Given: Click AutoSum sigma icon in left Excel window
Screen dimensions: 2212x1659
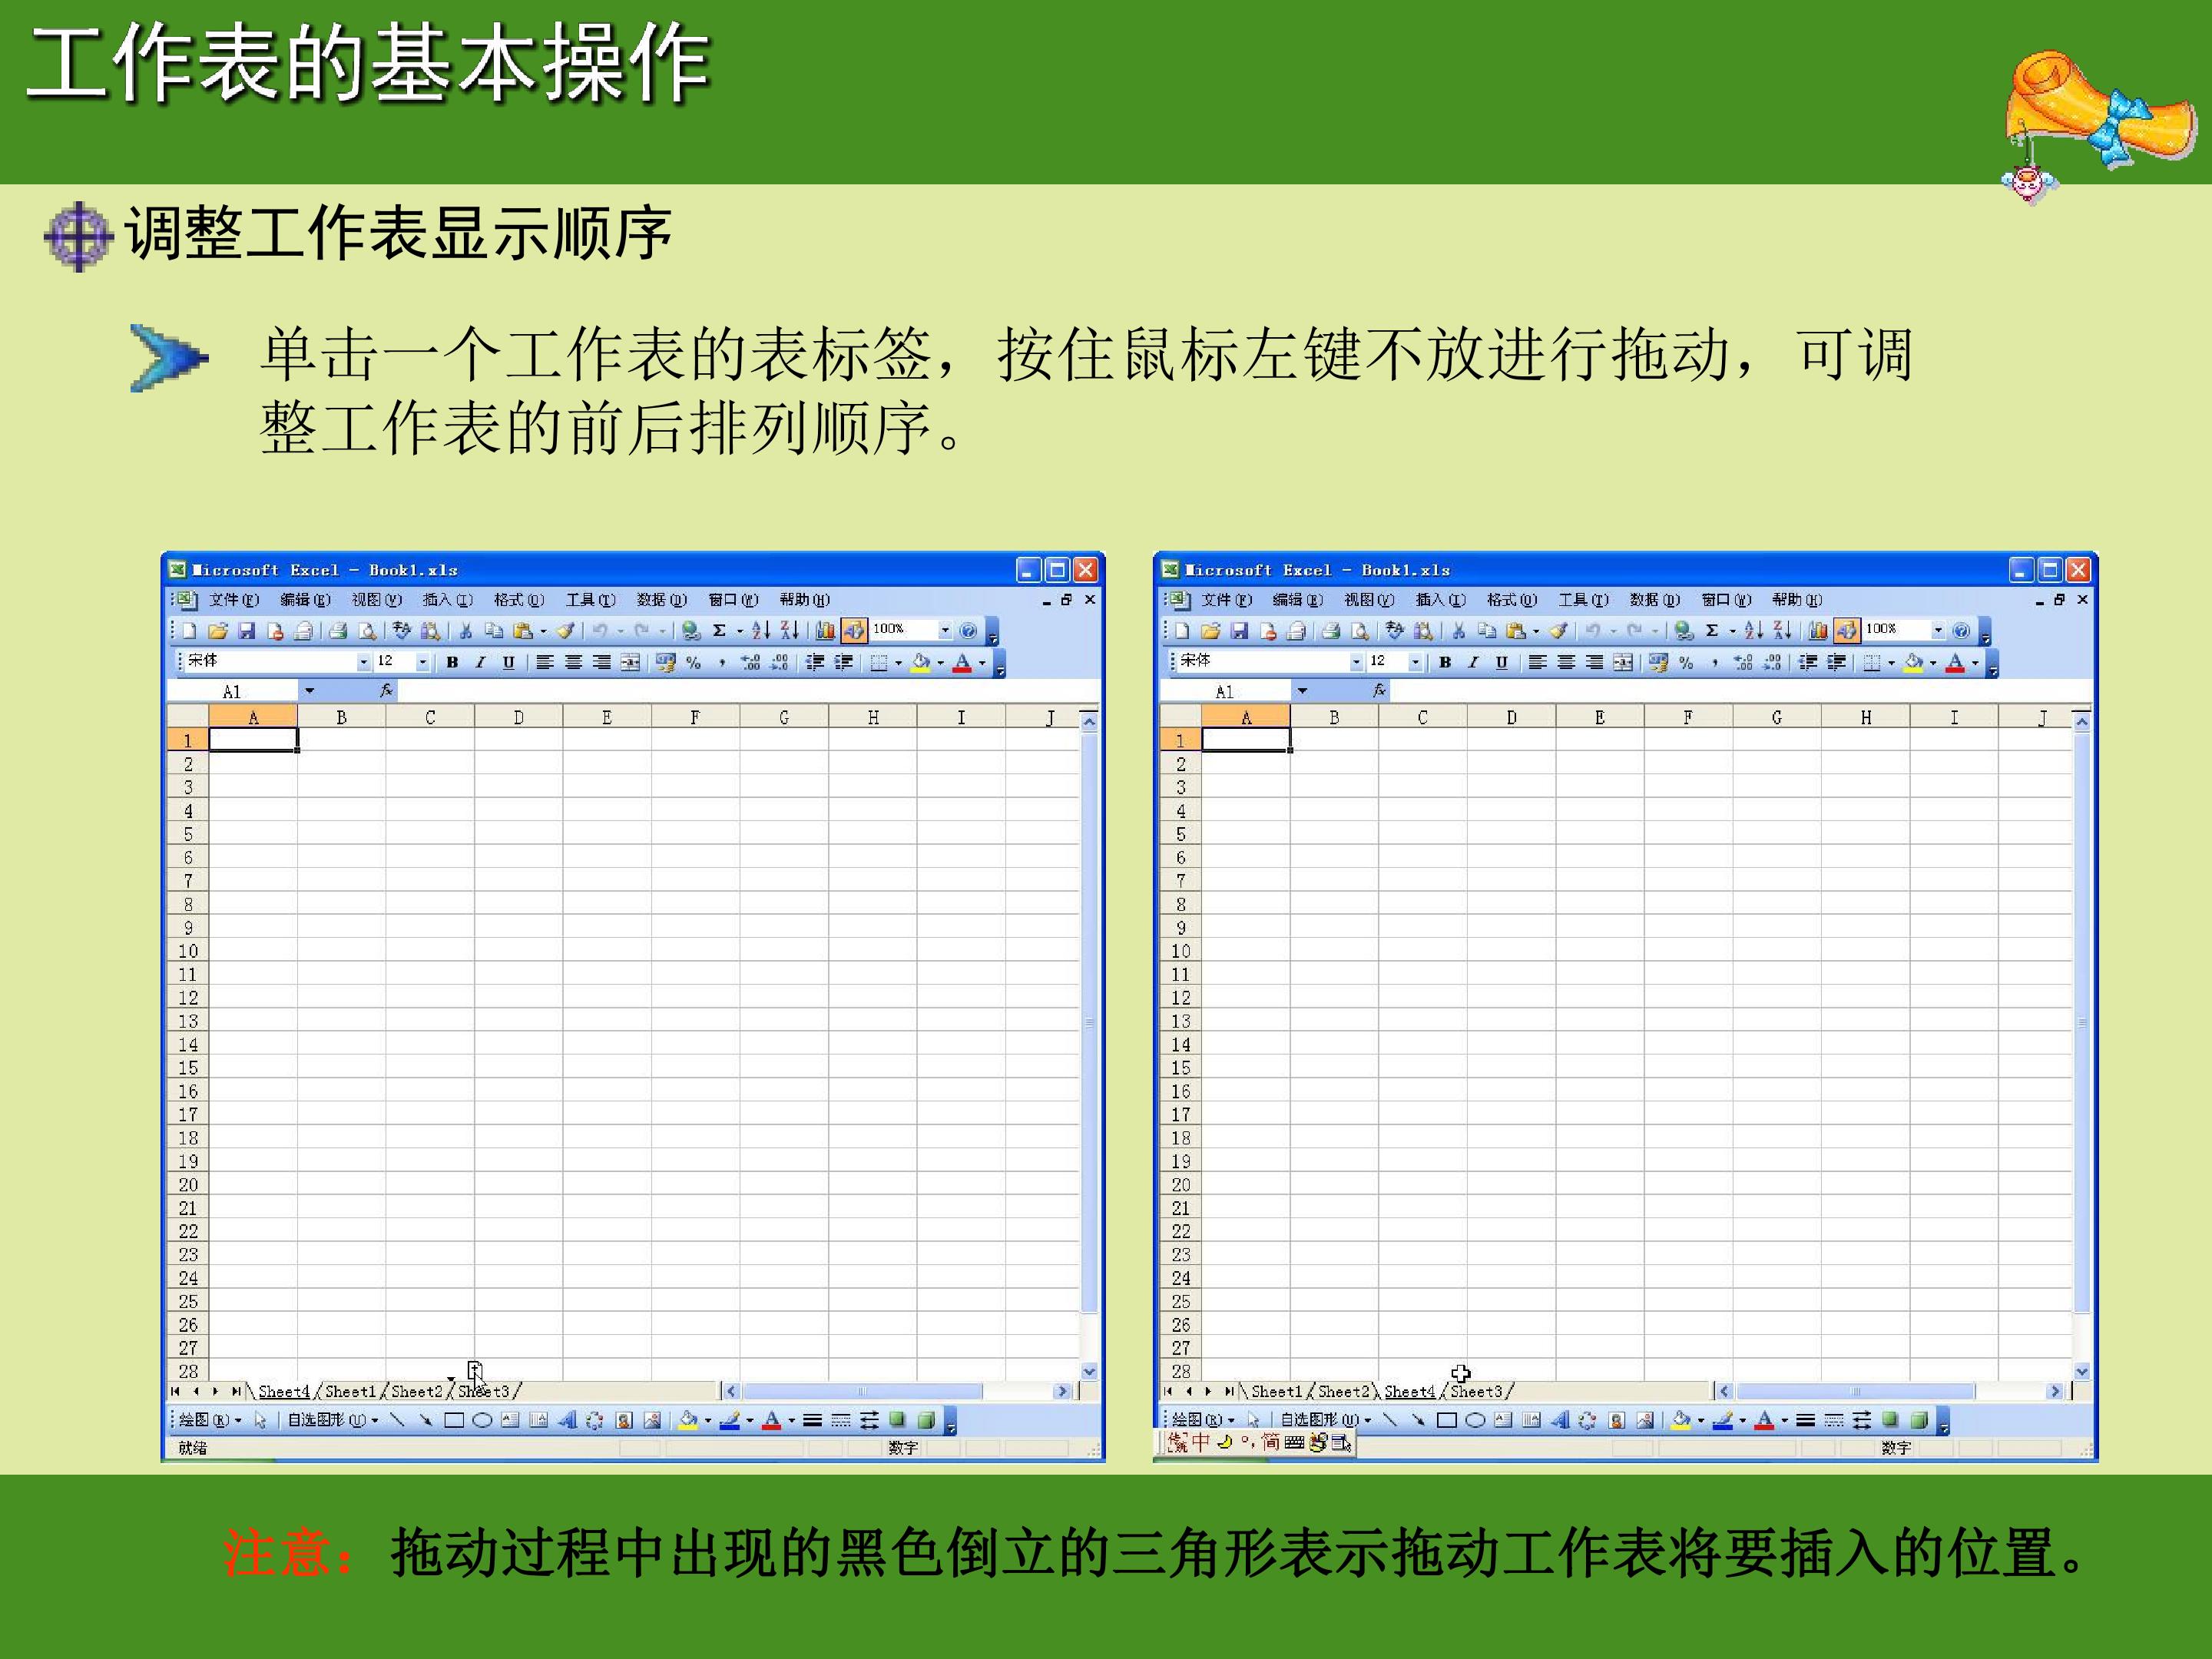Looking at the screenshot, I should [x=719, y=631].
